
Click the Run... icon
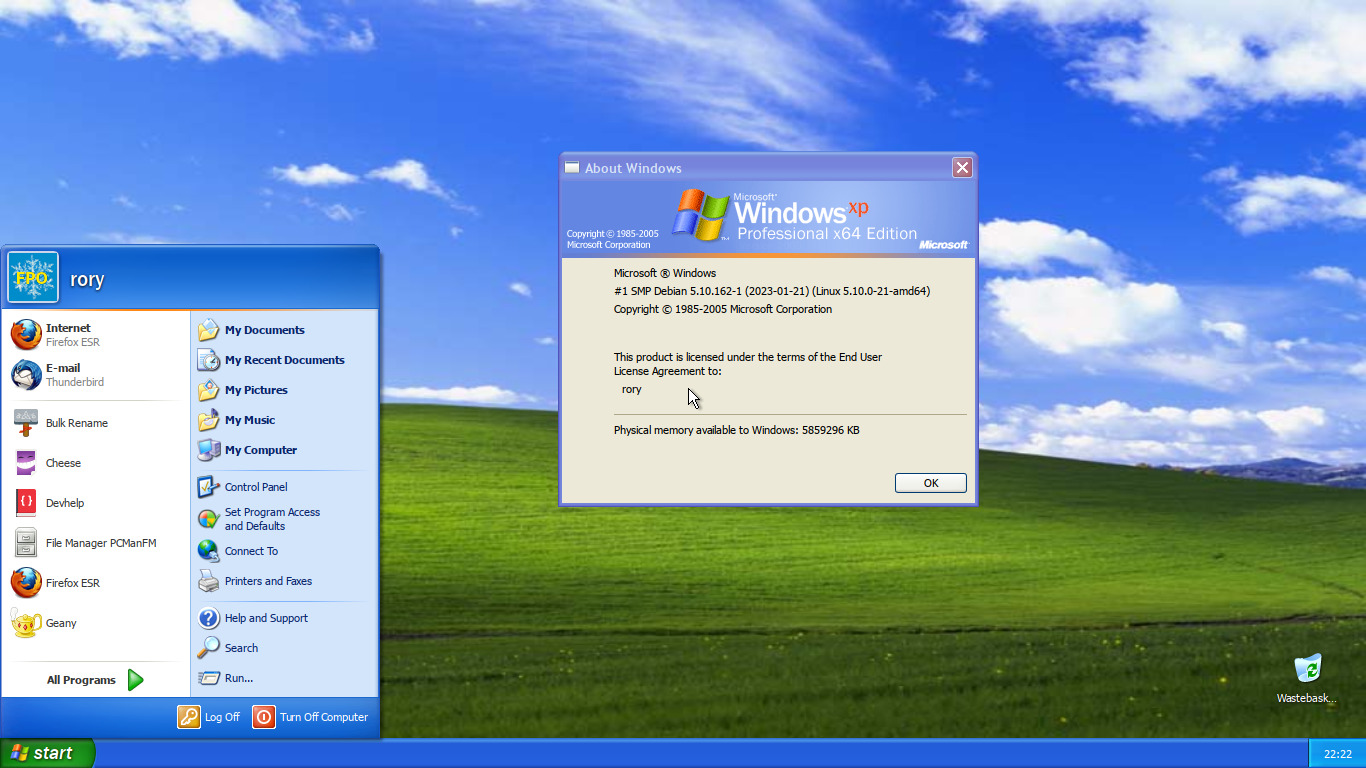(208, 678)
